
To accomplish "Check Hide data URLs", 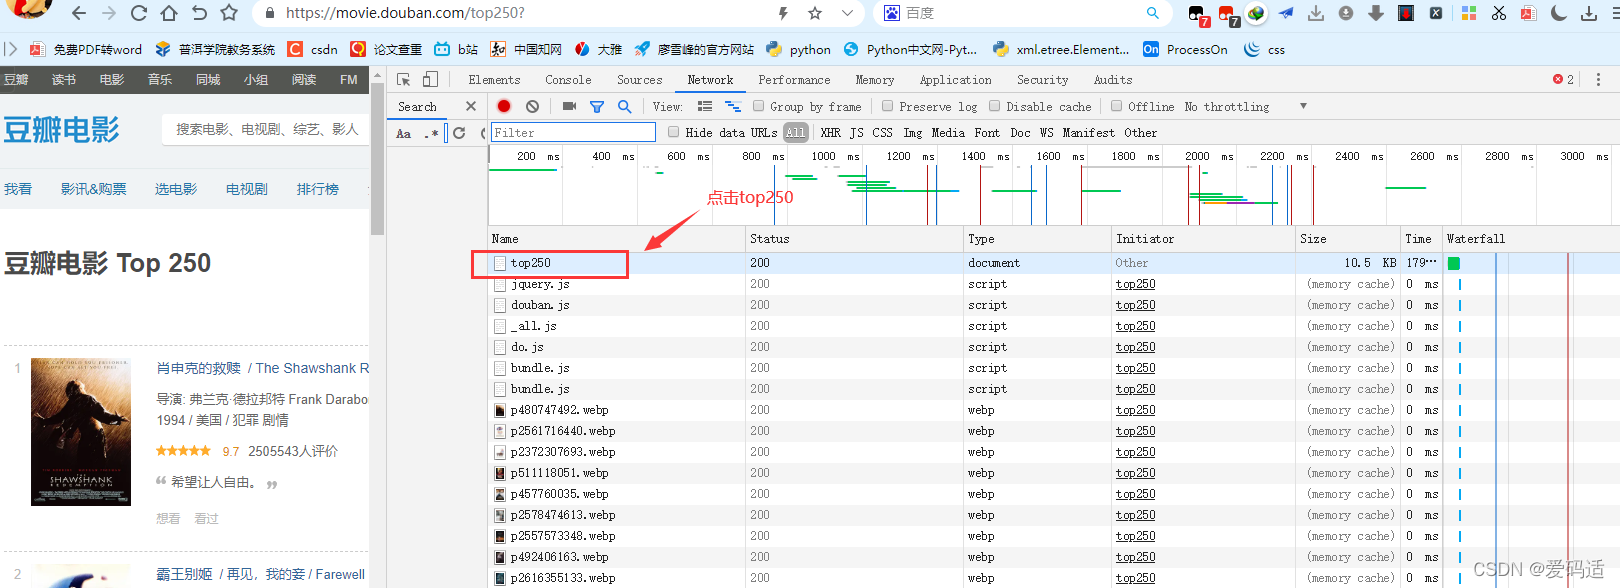I will pos(674,132).
